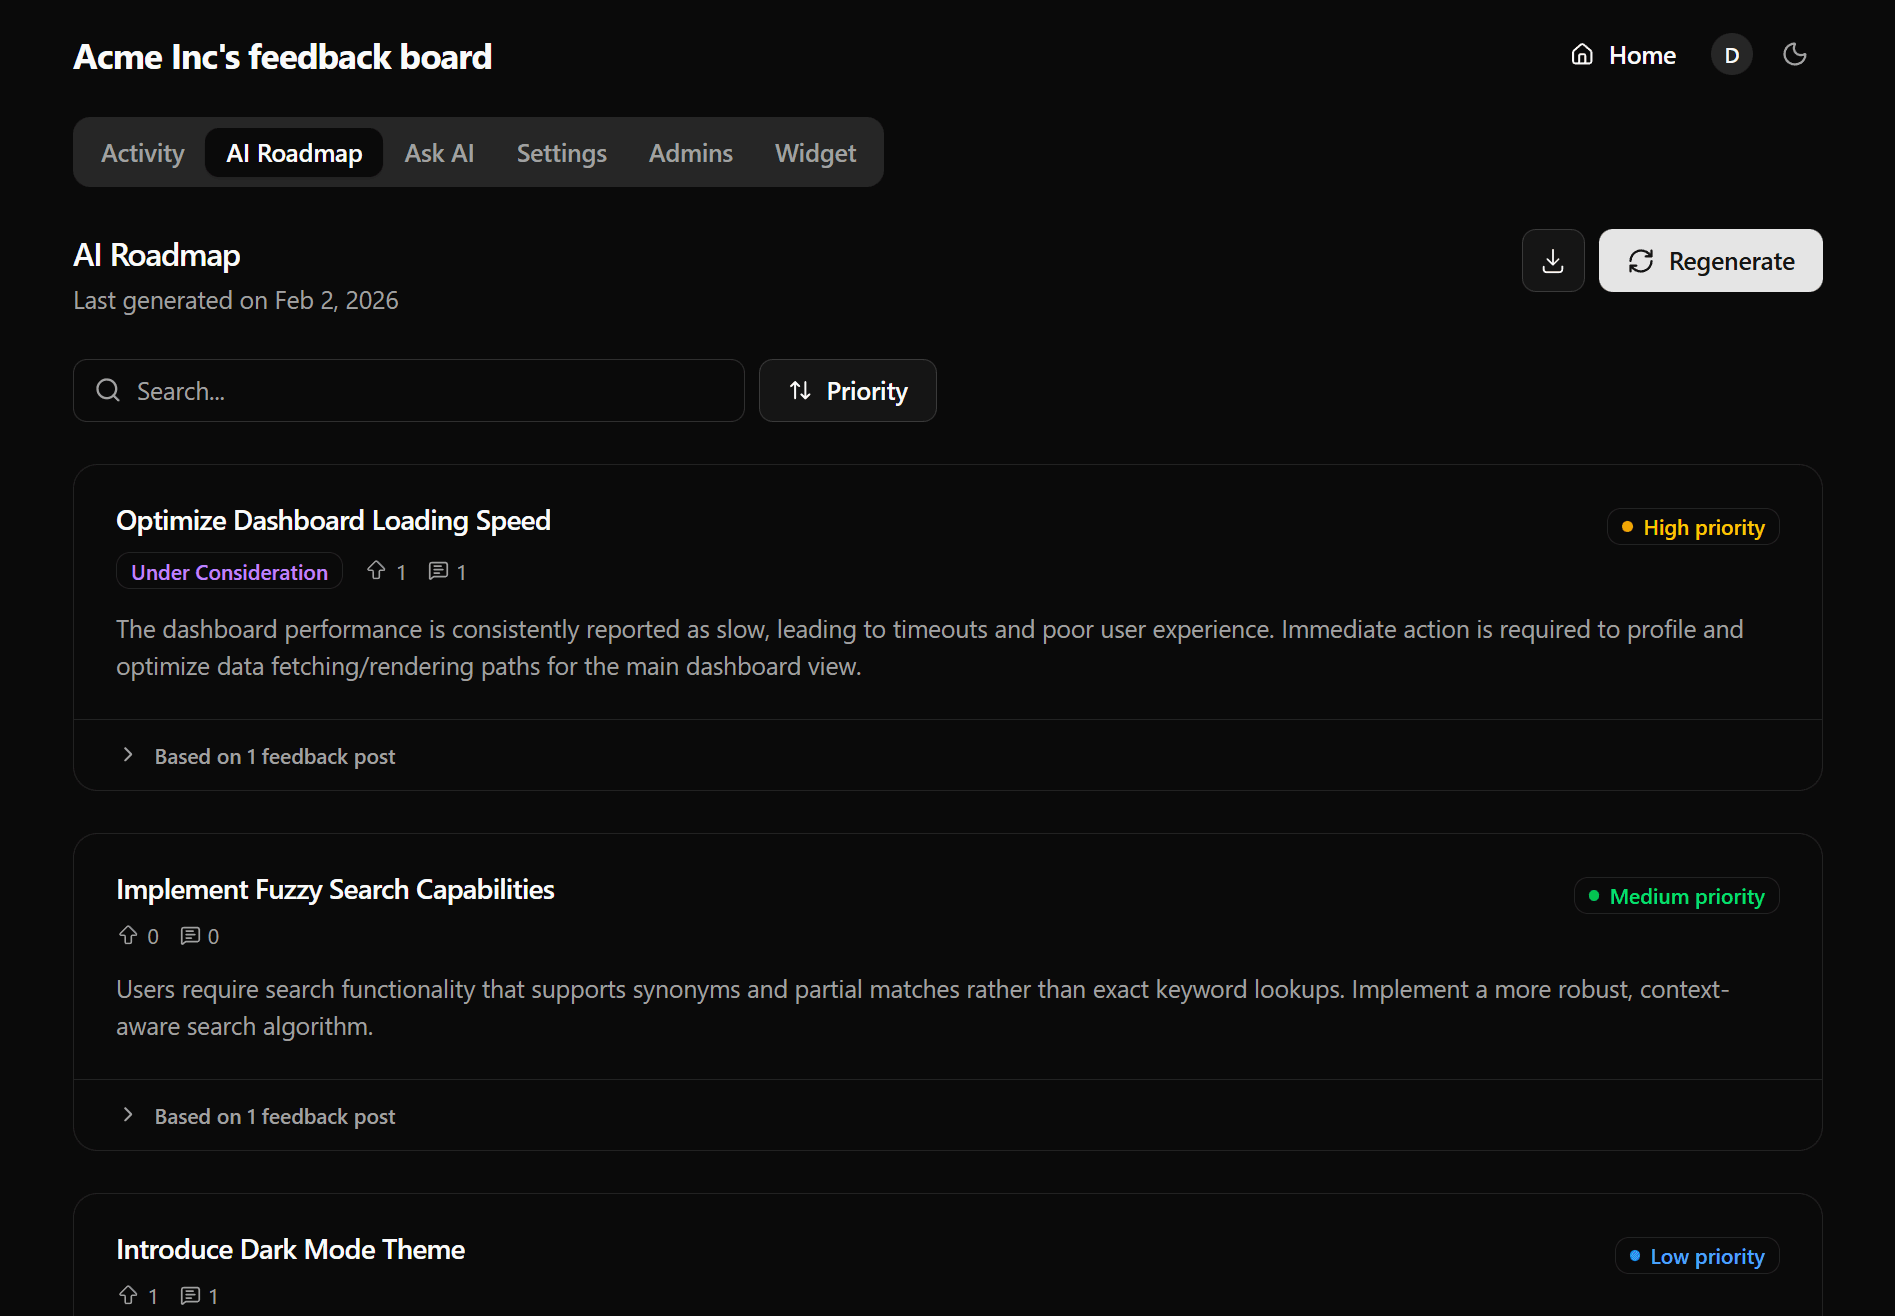Upvote the Introduce Dark Mode Theme item

coord(128,1296)
